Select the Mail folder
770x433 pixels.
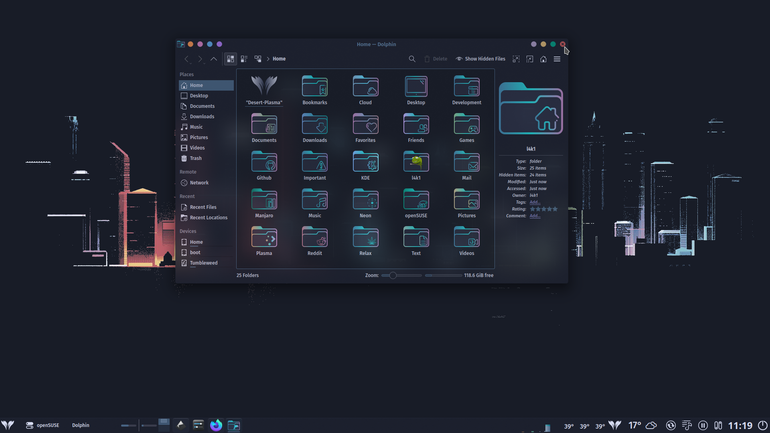click(x=467, y=165)
